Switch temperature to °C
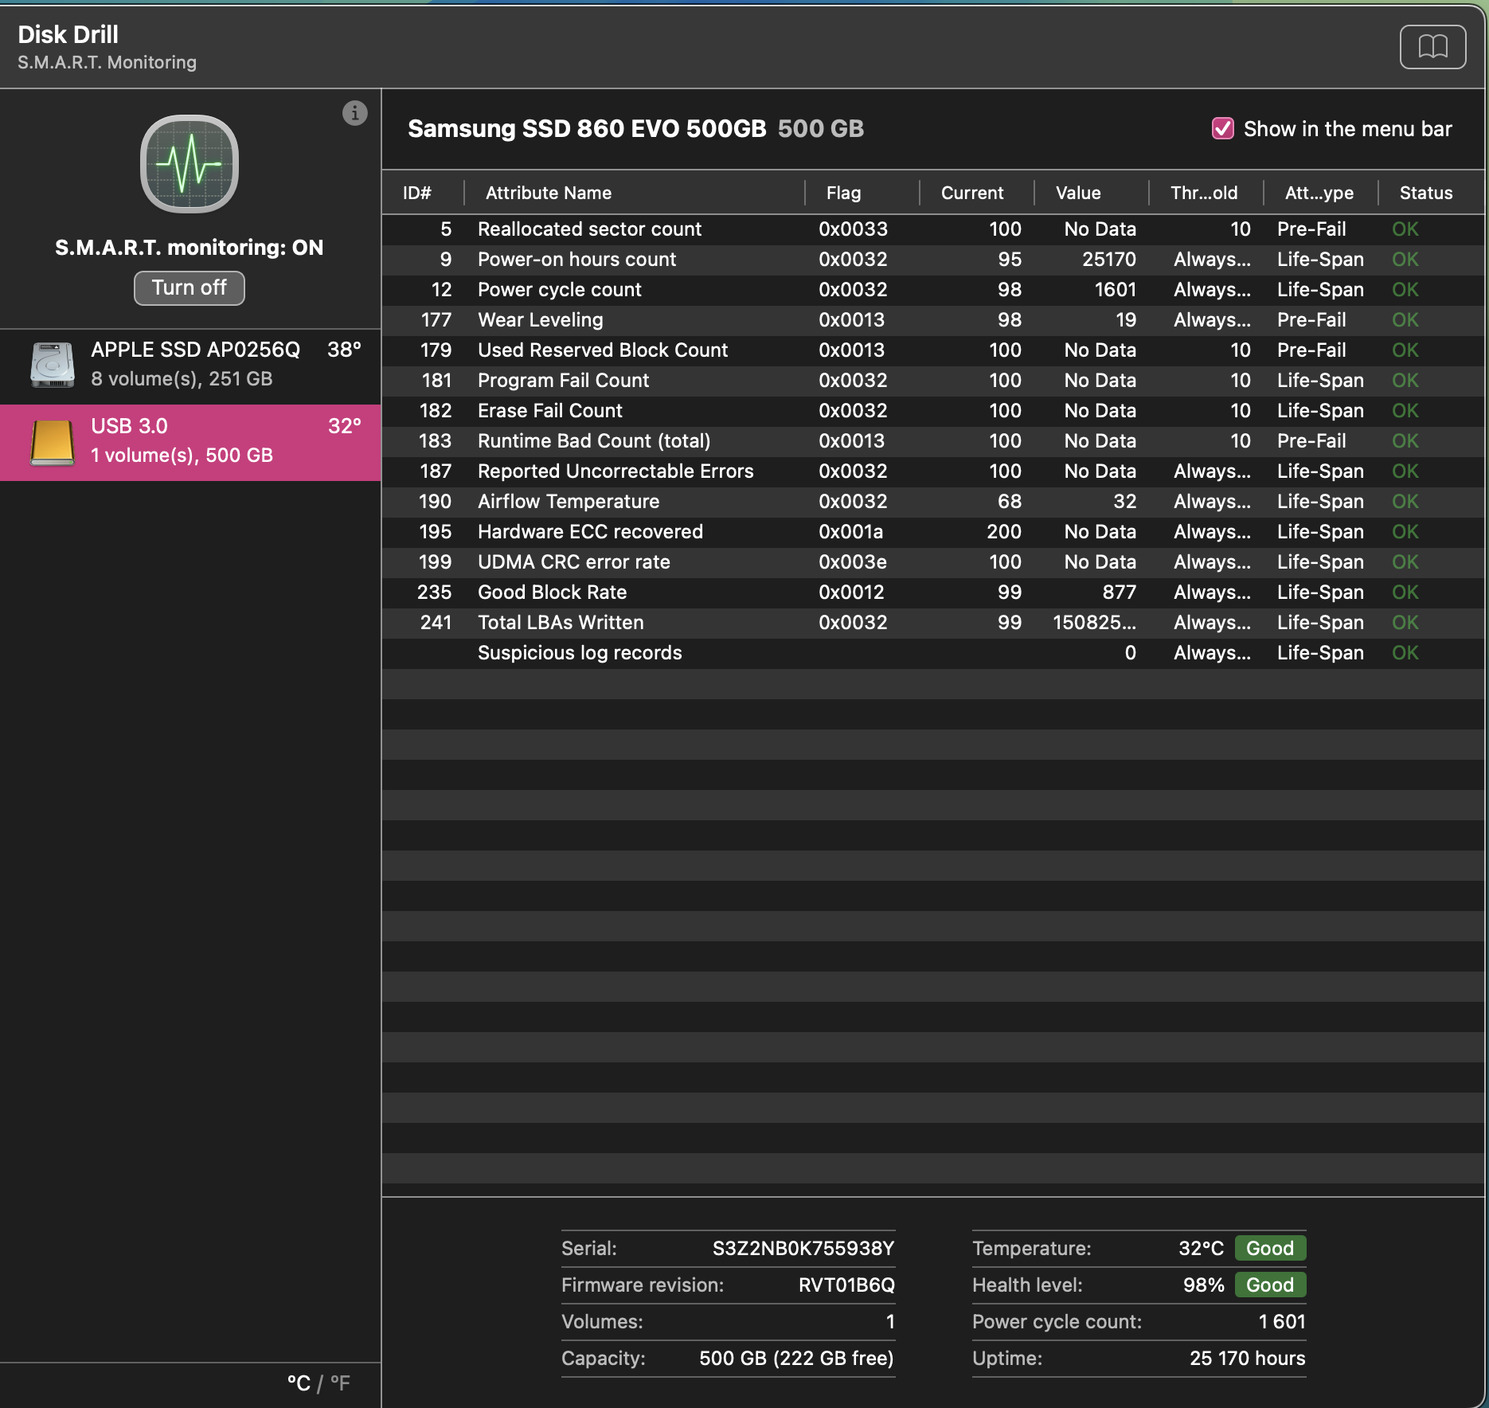 click(x=298, y=1383)
